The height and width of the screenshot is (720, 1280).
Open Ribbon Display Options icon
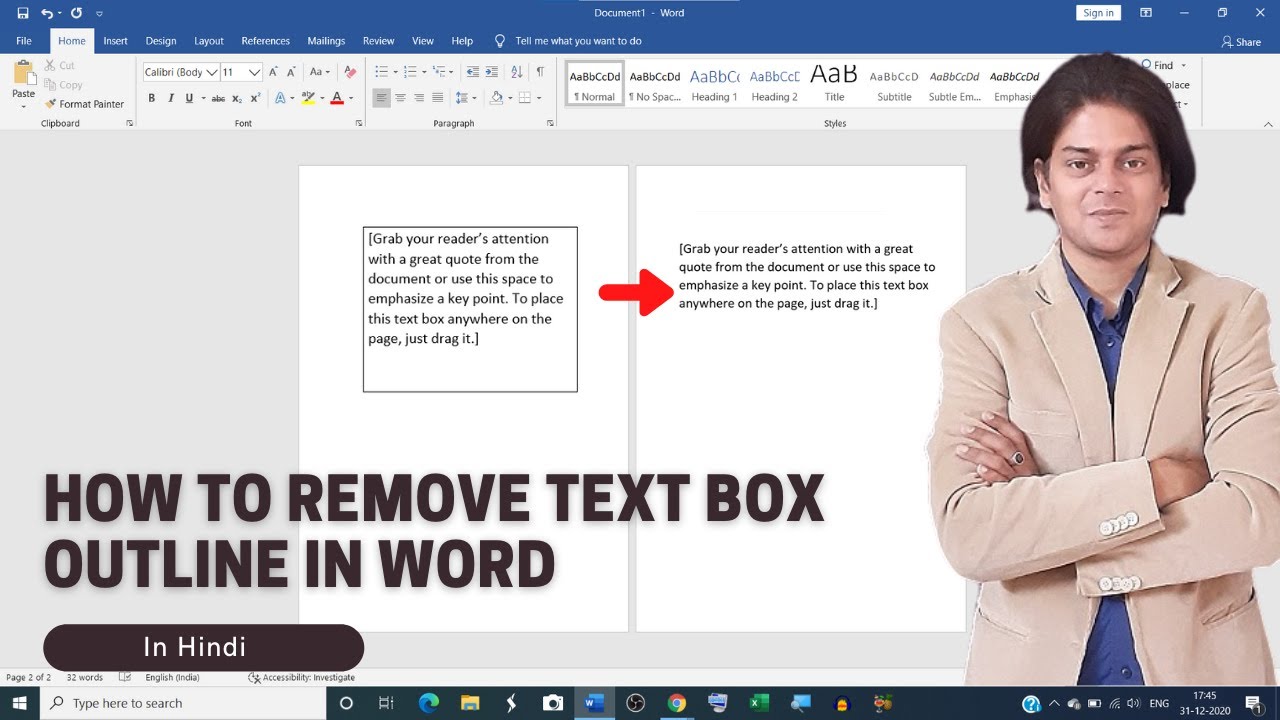(1146, 13)
